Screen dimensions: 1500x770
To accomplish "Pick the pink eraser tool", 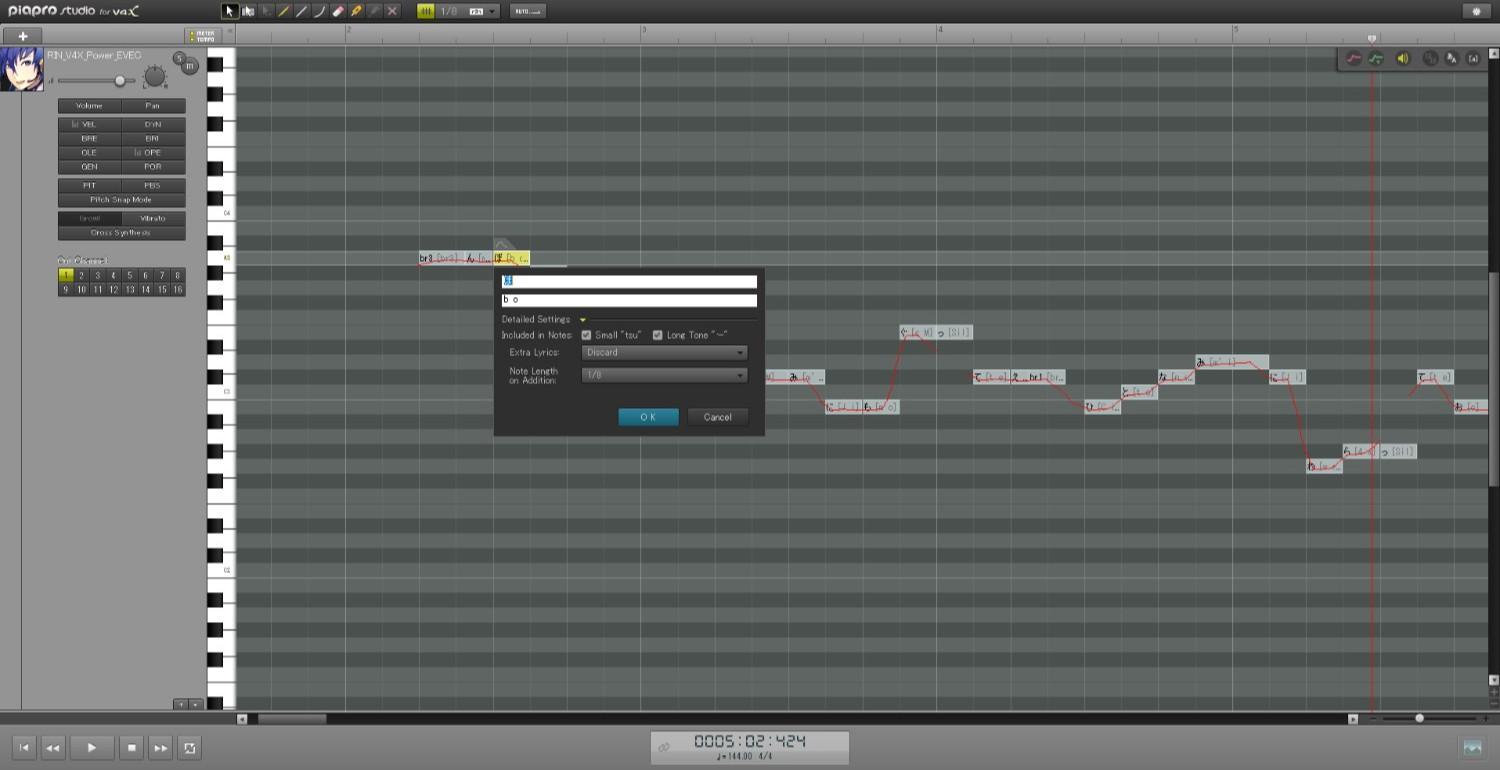I will (337, 11).
